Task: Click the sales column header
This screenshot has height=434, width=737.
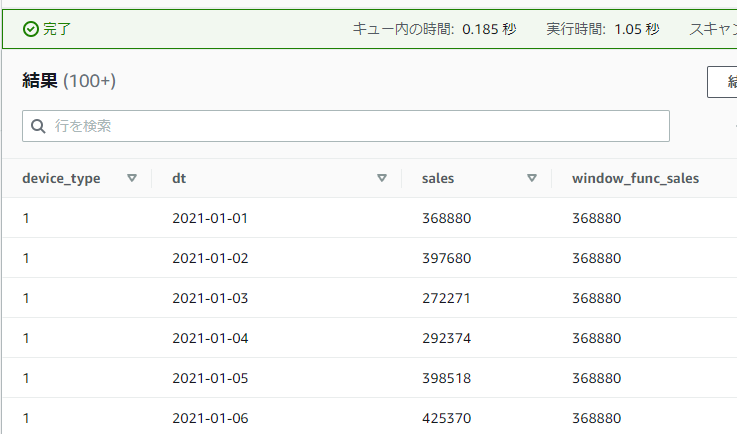Action: pyautogui.click(x=438, y=179)
